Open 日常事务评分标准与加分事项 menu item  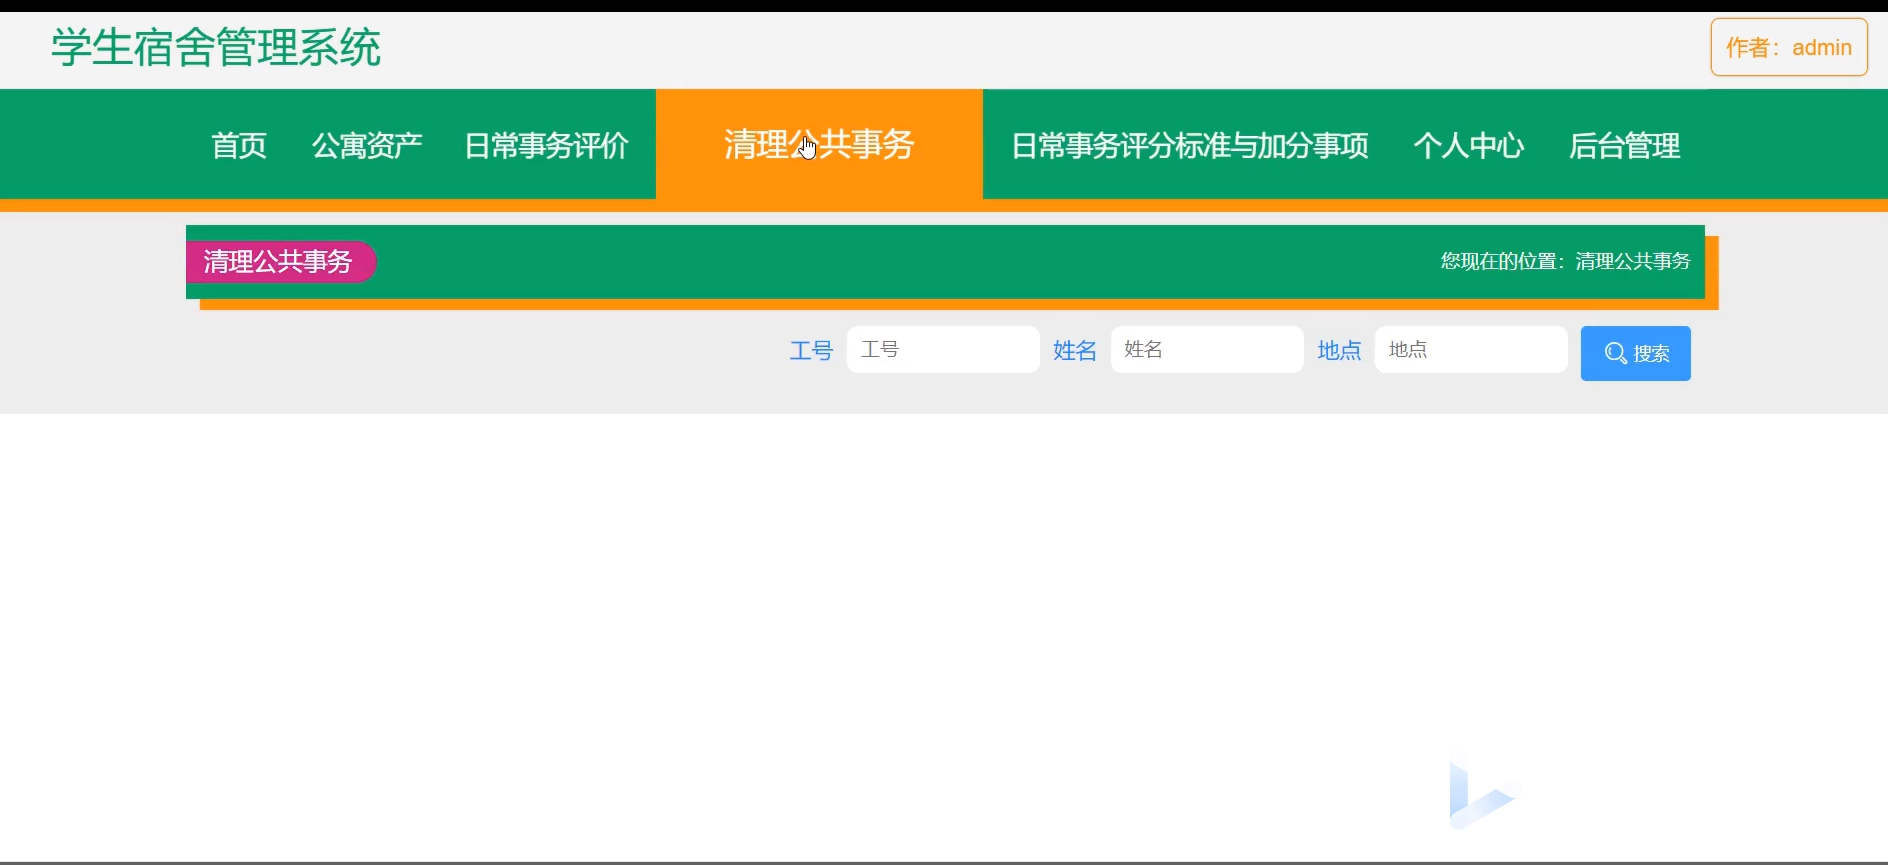tap(1189, 146)
